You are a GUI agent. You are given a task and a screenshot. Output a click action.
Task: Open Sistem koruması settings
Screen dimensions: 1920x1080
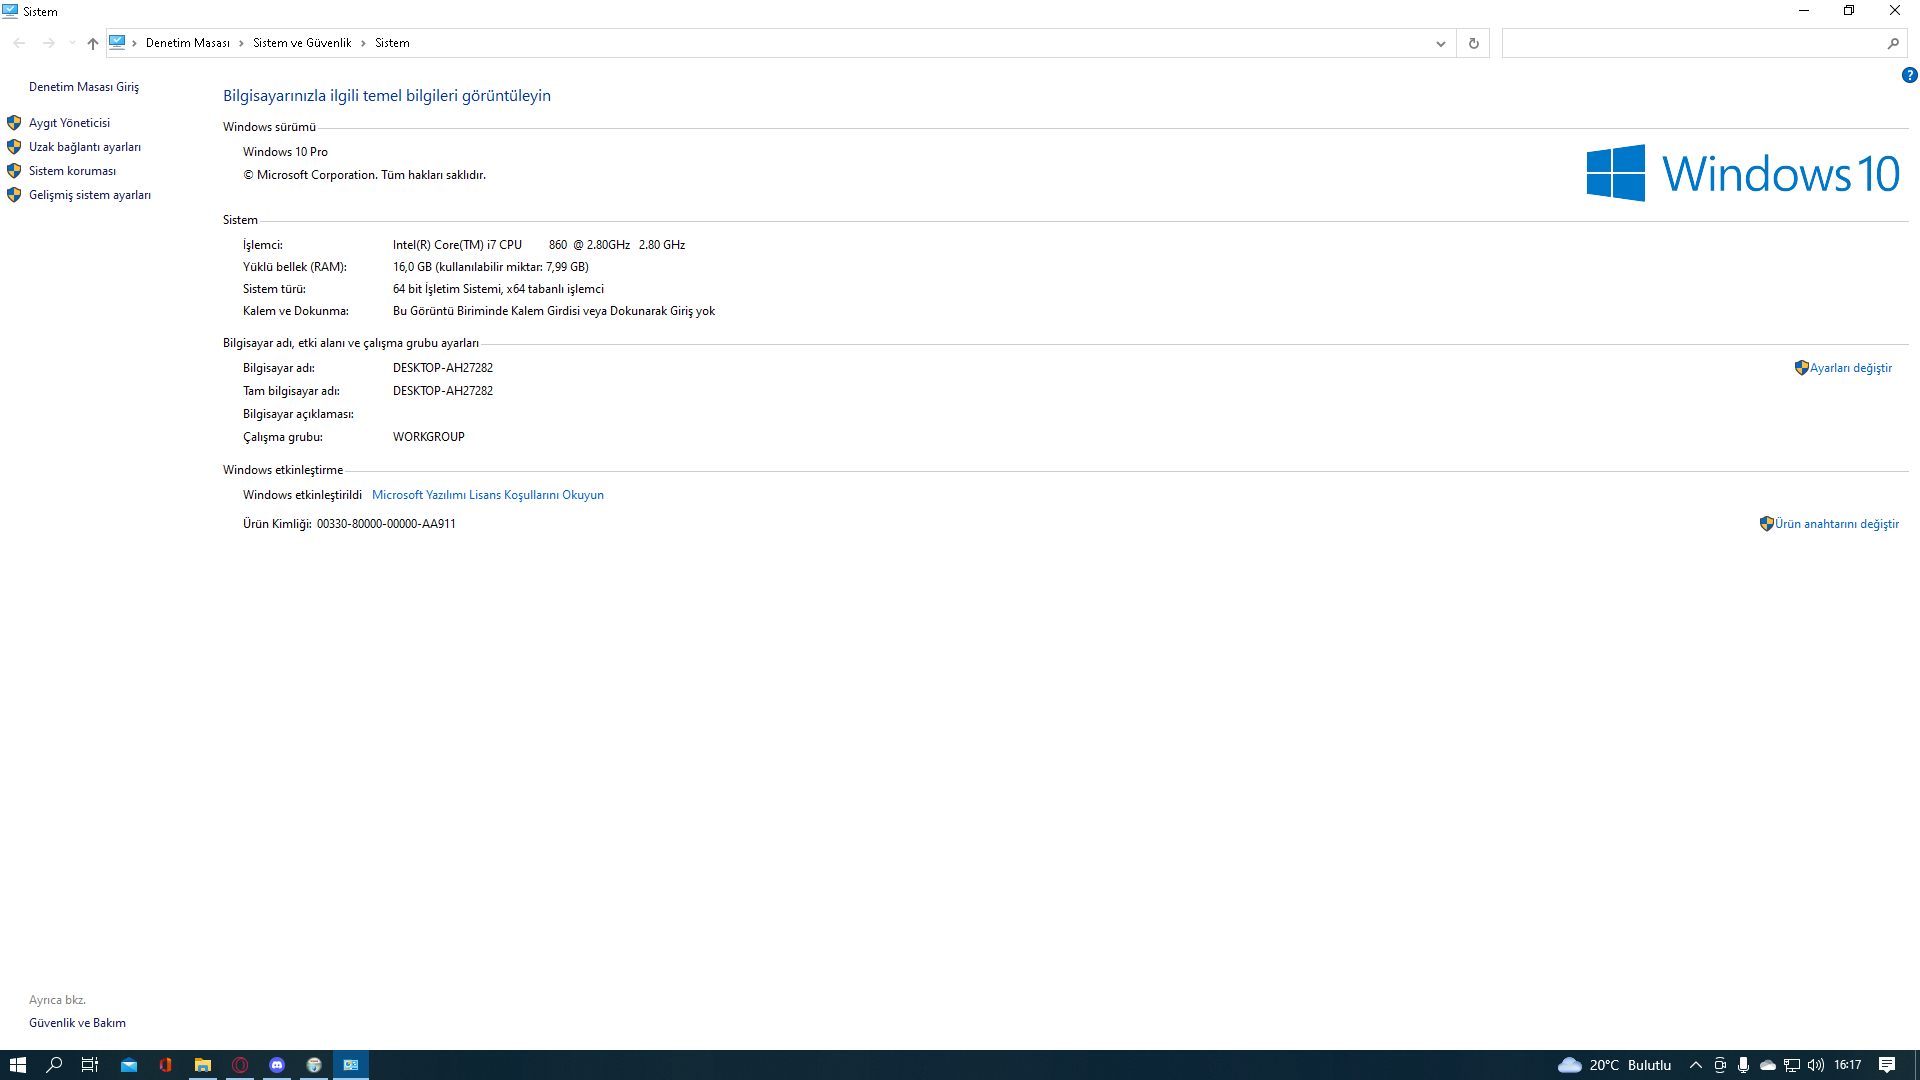(72, 171)
